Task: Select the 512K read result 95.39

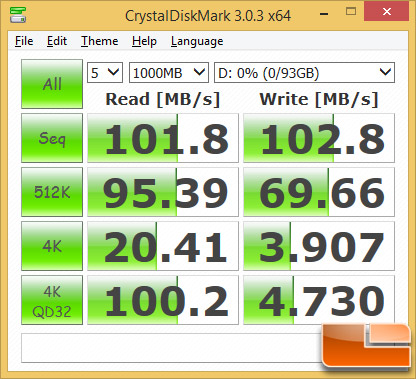Action: pyautogui.click(x=163, y=192)
